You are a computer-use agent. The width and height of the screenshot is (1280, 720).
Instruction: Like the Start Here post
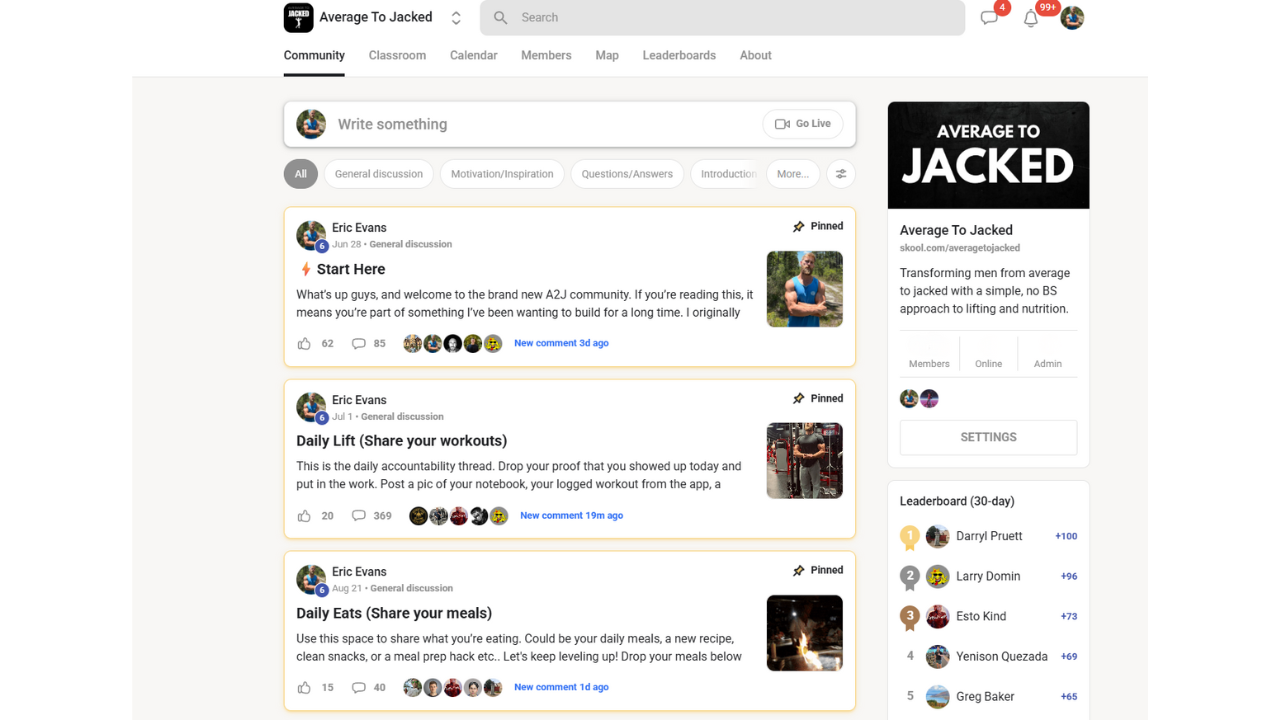click(304, 343)
